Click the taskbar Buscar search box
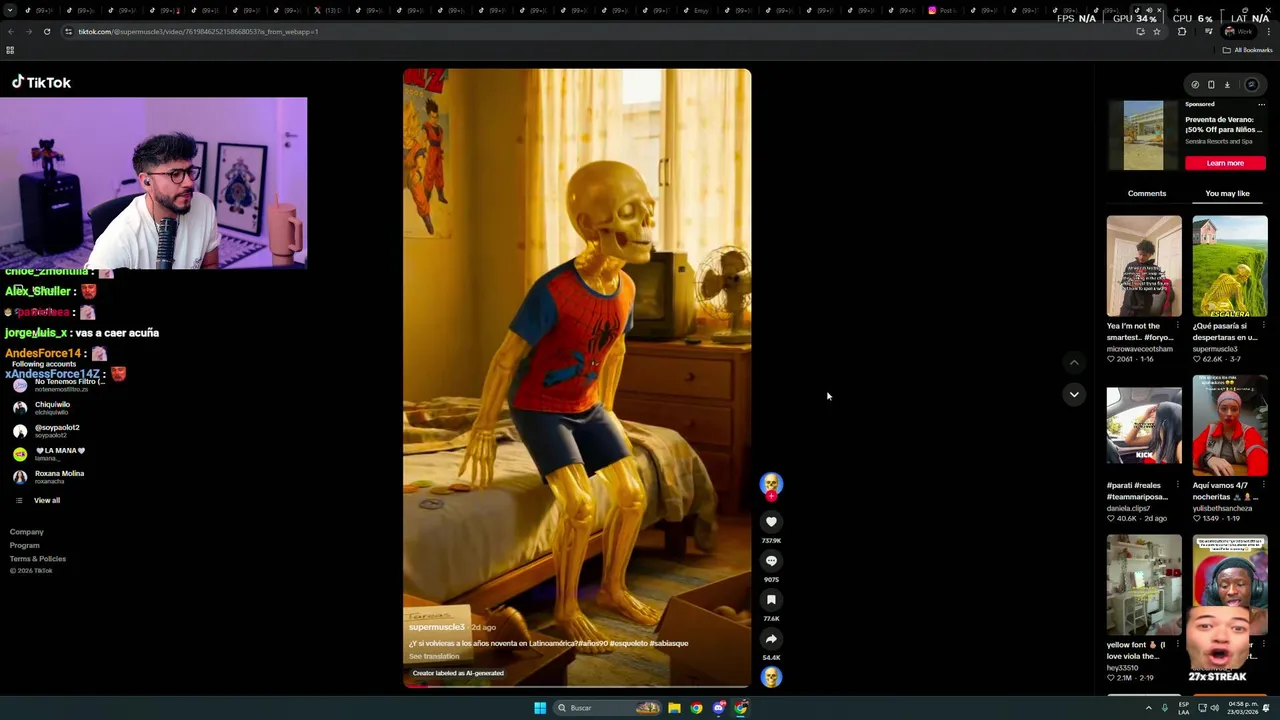 [x=609, y=708]
